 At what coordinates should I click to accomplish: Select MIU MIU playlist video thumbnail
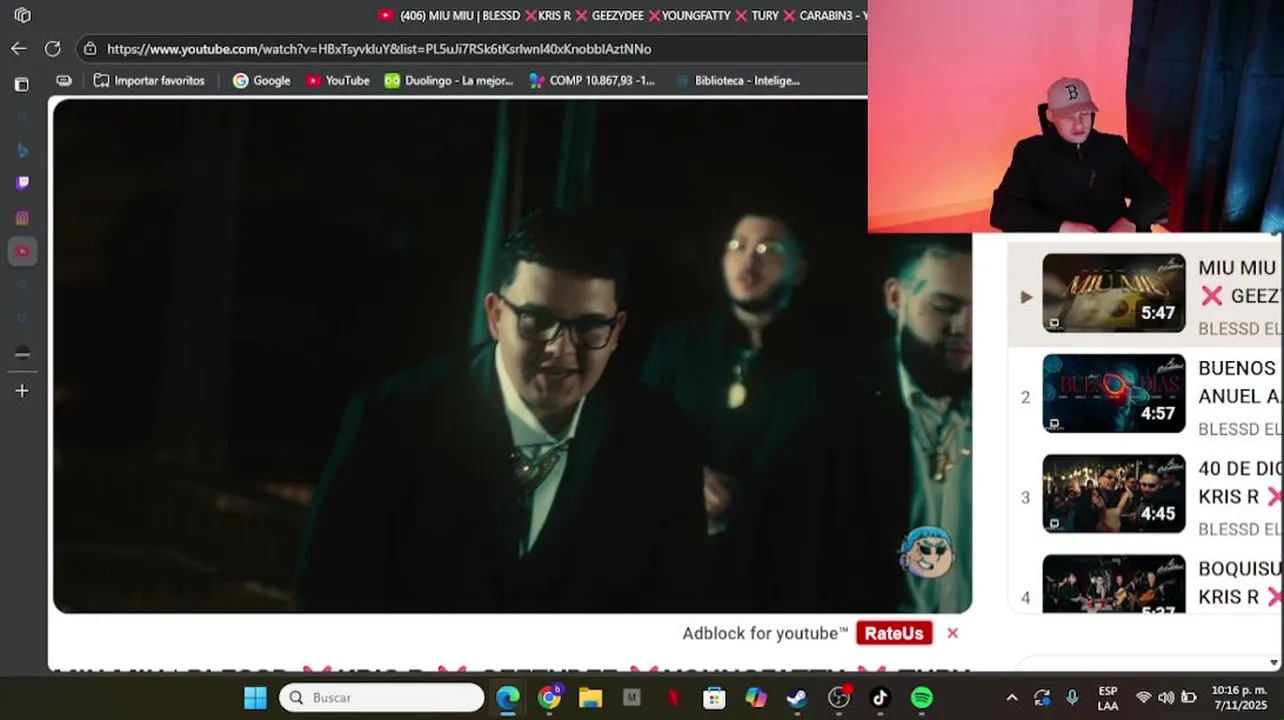(1113, 293)
